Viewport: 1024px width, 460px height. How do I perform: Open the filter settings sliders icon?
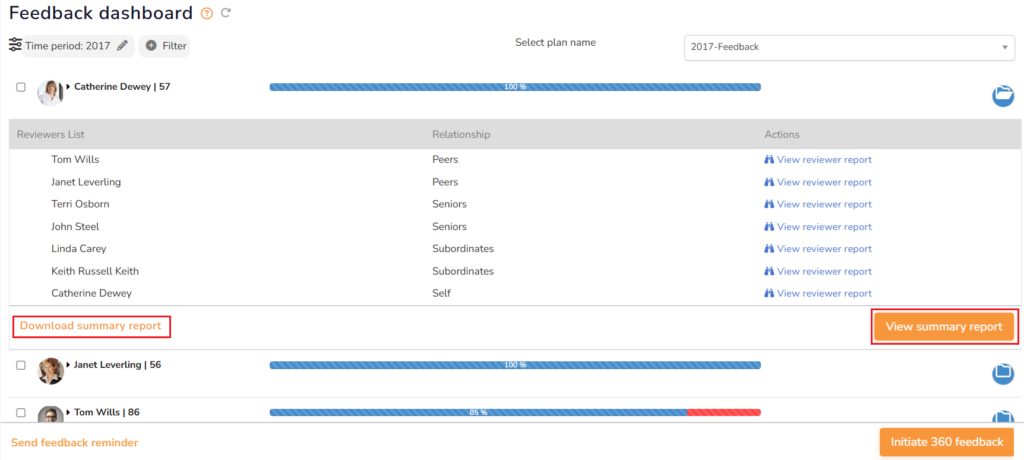coord(15,45)
